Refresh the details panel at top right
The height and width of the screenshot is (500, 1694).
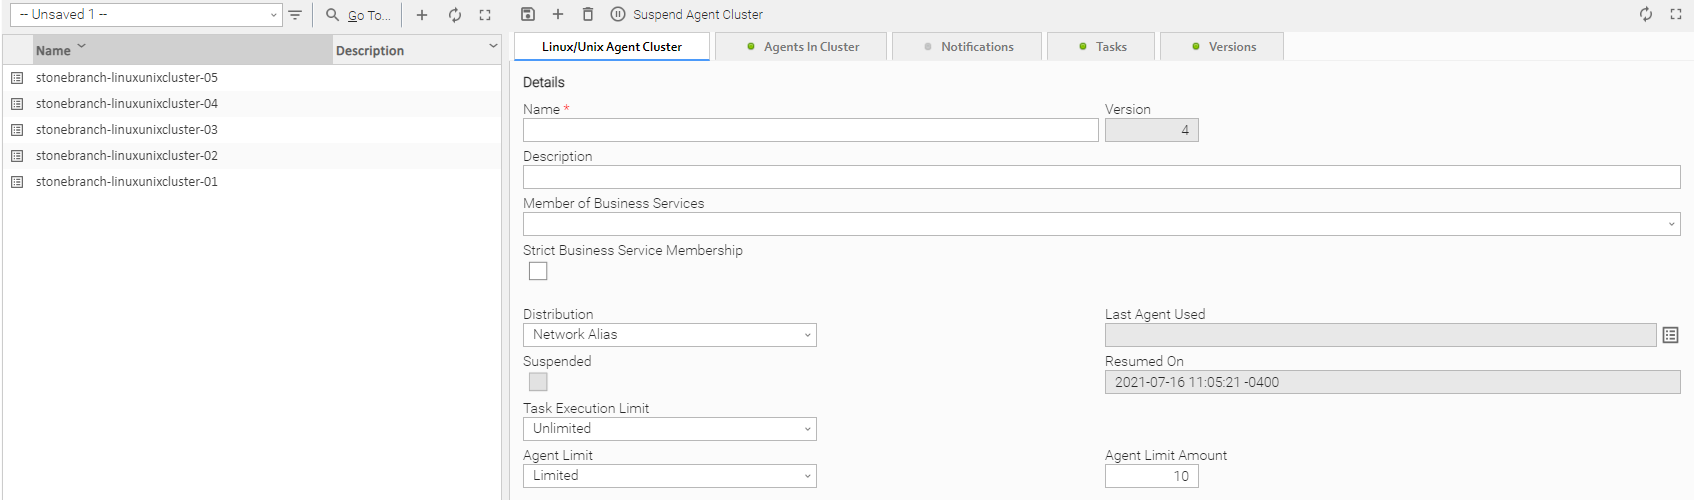[1646, 14]
